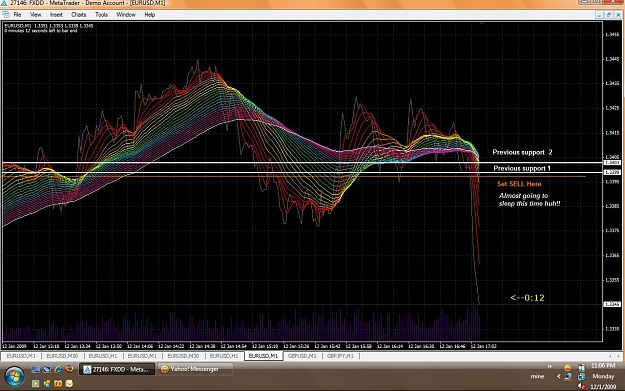Click the 1.3335 price scale label
This screenshot has height=391, width=625.
612,329
